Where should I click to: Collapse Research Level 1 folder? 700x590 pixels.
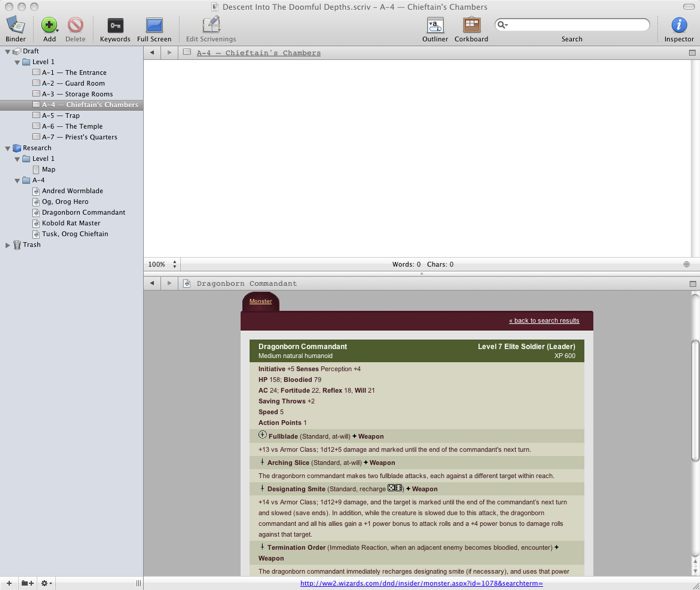point(17,159)
